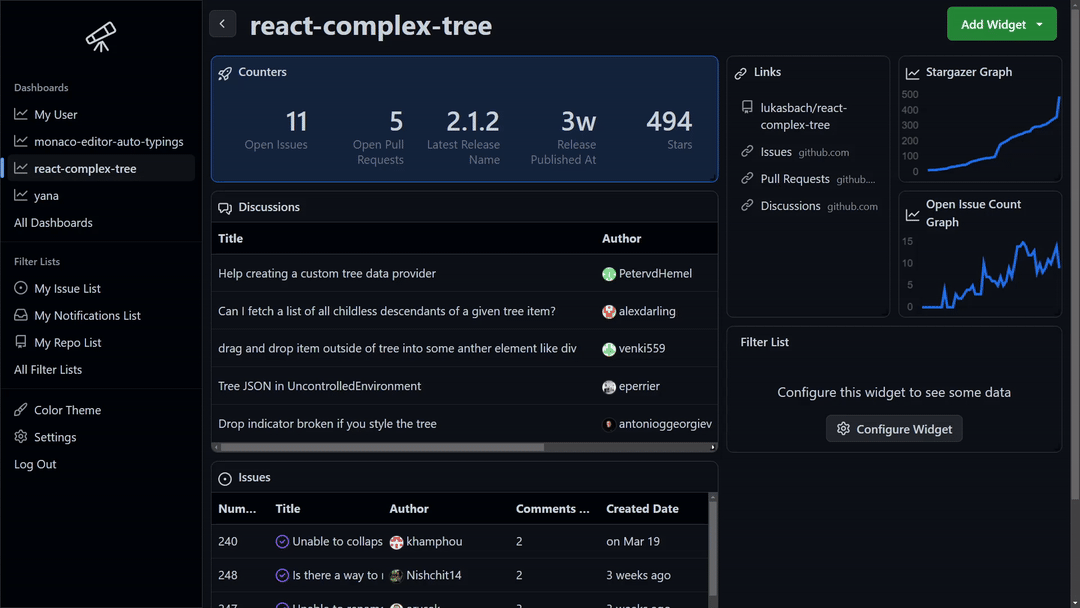Sort Discussions by Author column header
This screenshot has width=1080, height=608.
[x=621, y=238]
